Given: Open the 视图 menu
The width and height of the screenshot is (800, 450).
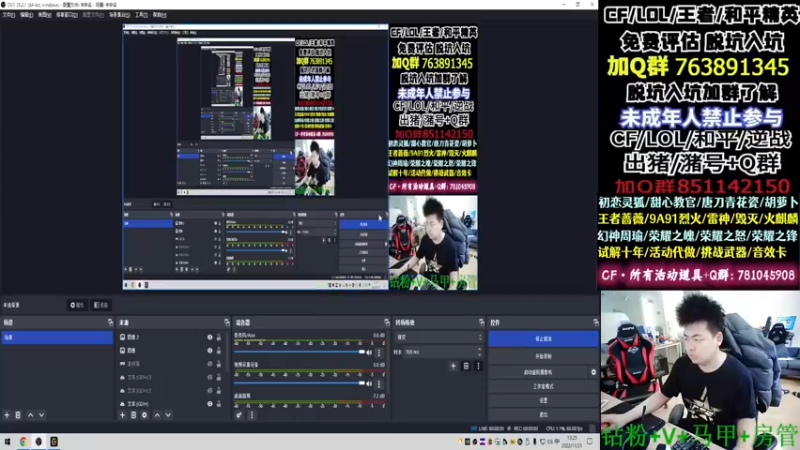Looking at the screenshot, I should point(44,15).
